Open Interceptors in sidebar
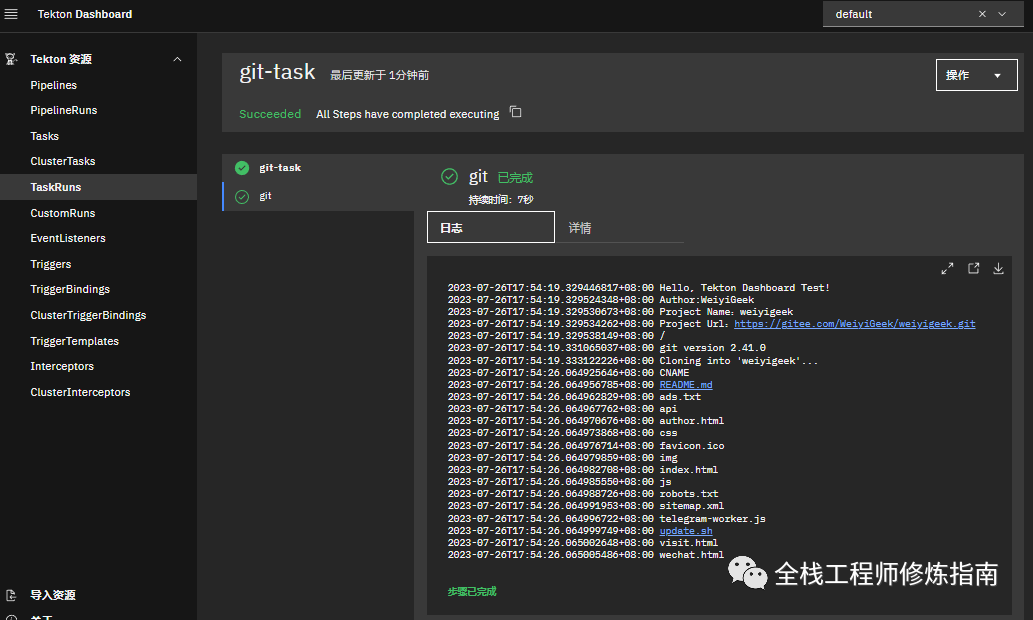The width and height of the screenshot is (1033, 620). 62,366
